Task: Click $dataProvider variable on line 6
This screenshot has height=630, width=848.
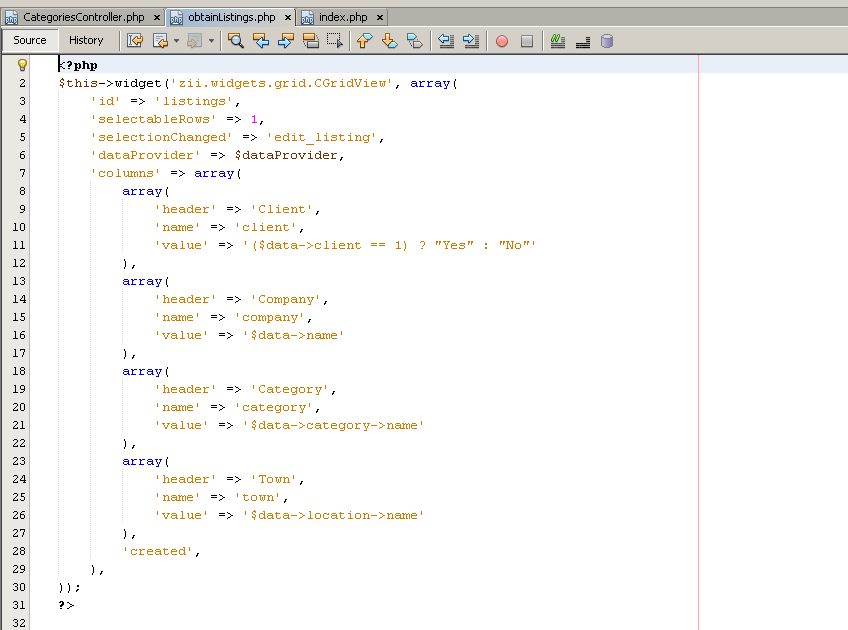Action: pyautogui.click(x=286, y=155)
